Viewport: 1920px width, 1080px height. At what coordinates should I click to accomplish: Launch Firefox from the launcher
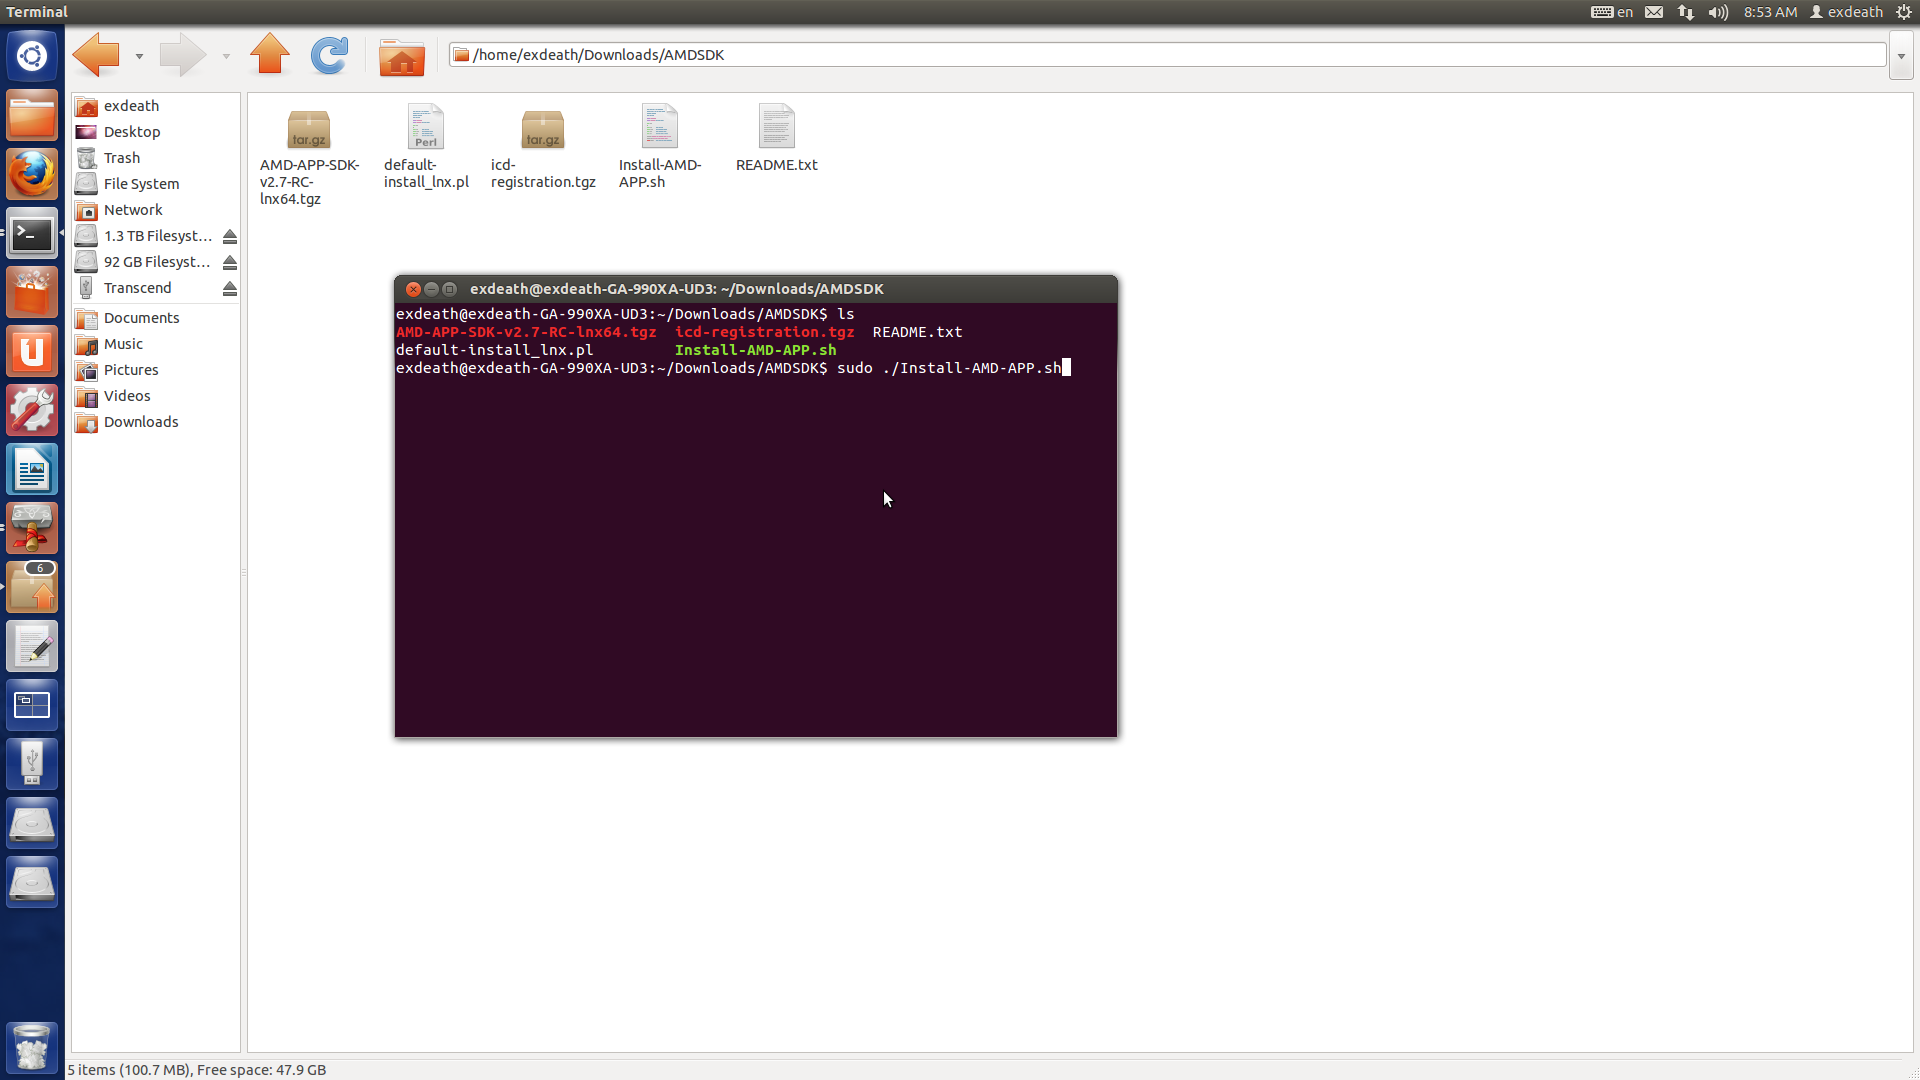pyautogui.click(x=32, y=175)
